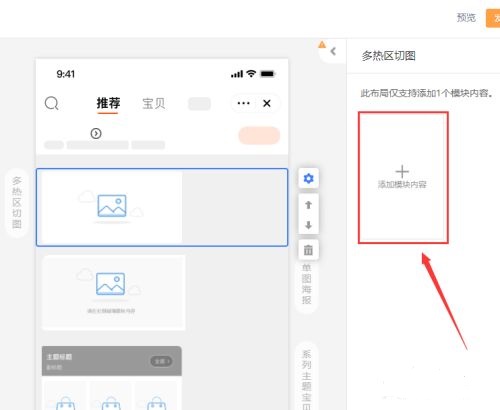Move module up with arrow icon
The width and height of the screenshot is (500, 410).
coord(308,205)
